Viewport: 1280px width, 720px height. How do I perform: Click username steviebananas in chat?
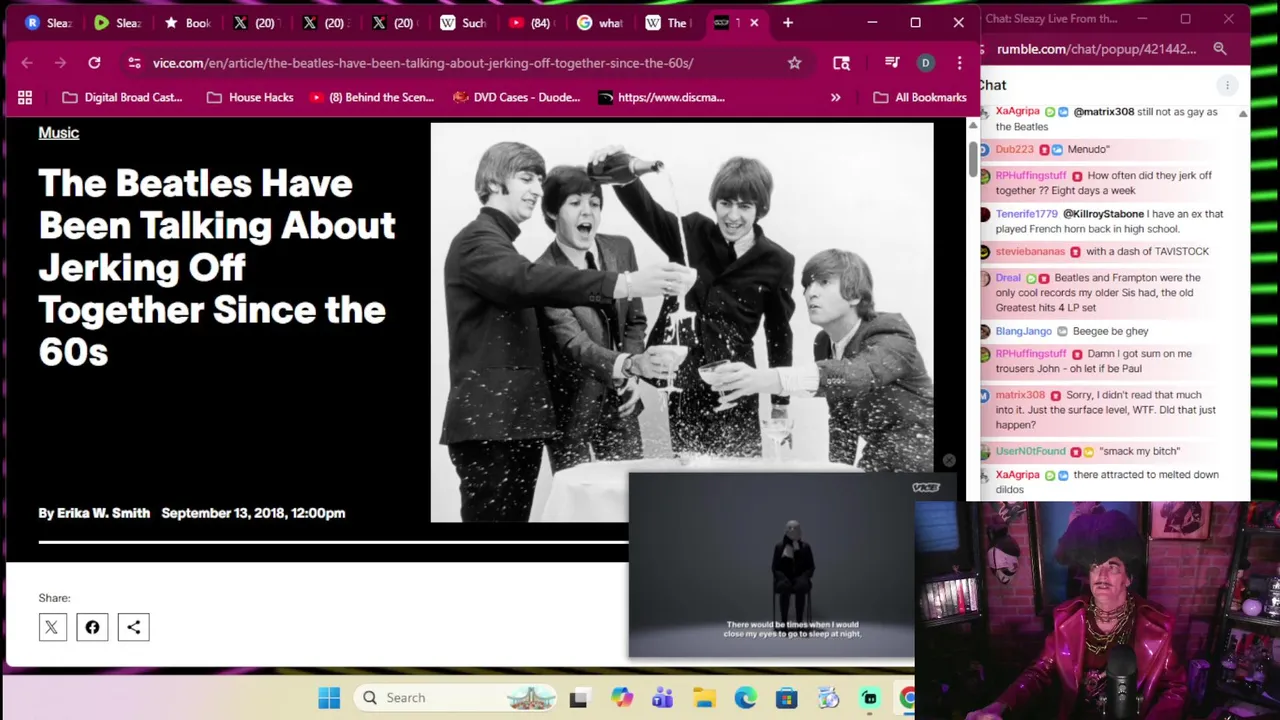[1030, 252]
